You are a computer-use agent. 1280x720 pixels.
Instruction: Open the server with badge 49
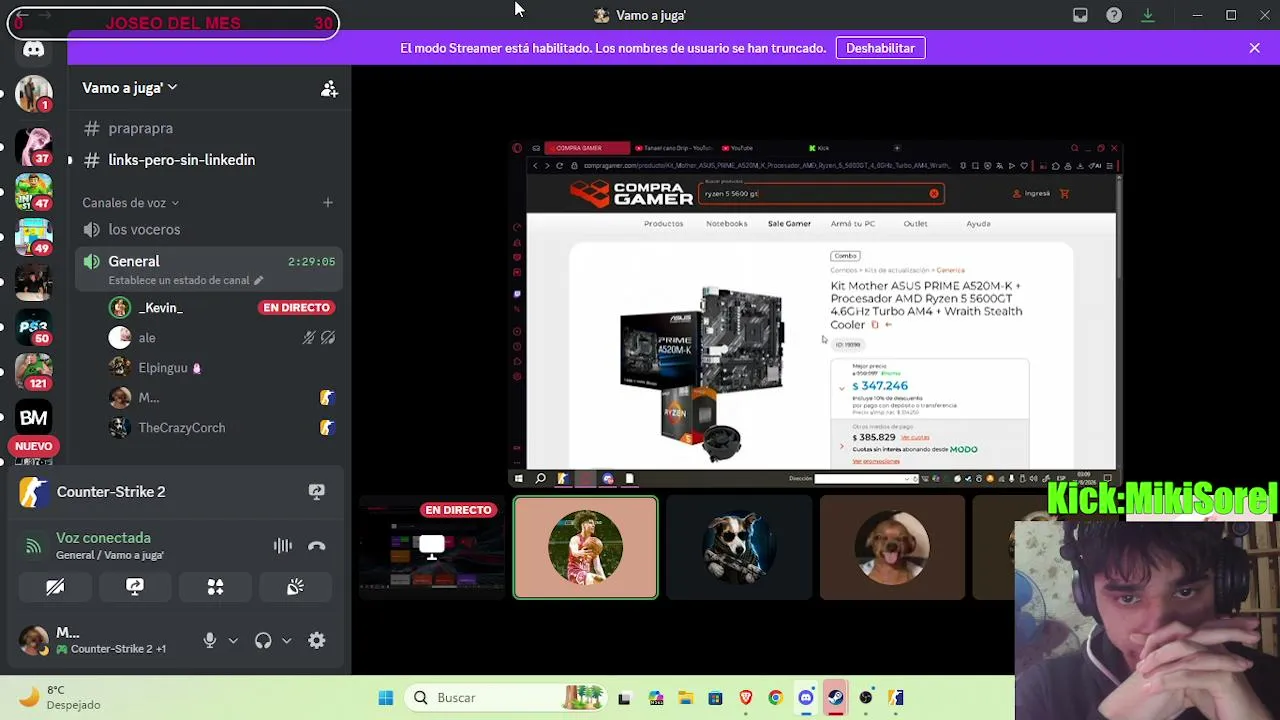[34, 236]
